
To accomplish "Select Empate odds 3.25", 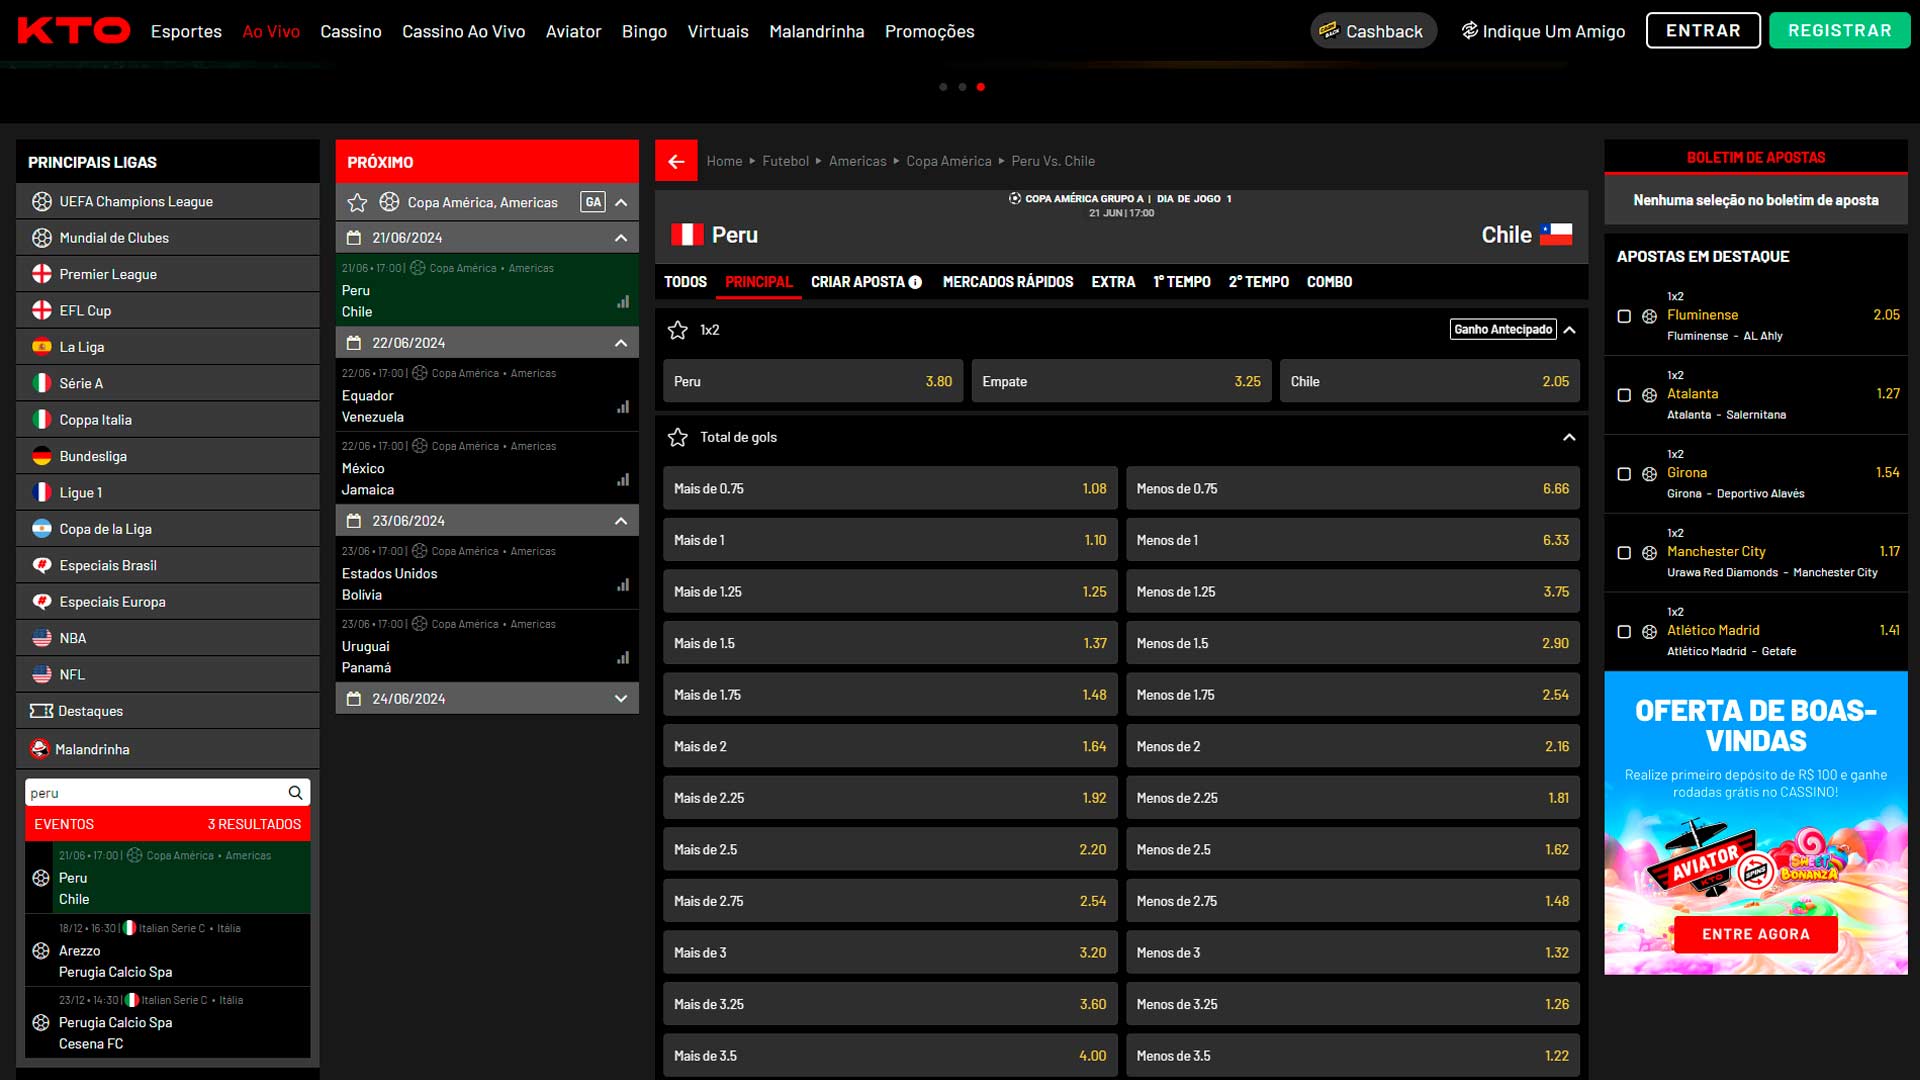I will click(x=1121, y=381).
